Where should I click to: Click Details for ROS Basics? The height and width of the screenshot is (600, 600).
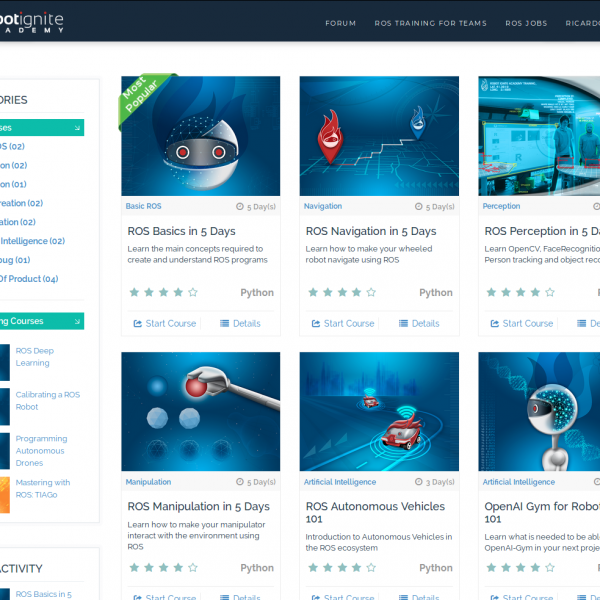pyautogui.click(x=240, y=323)
